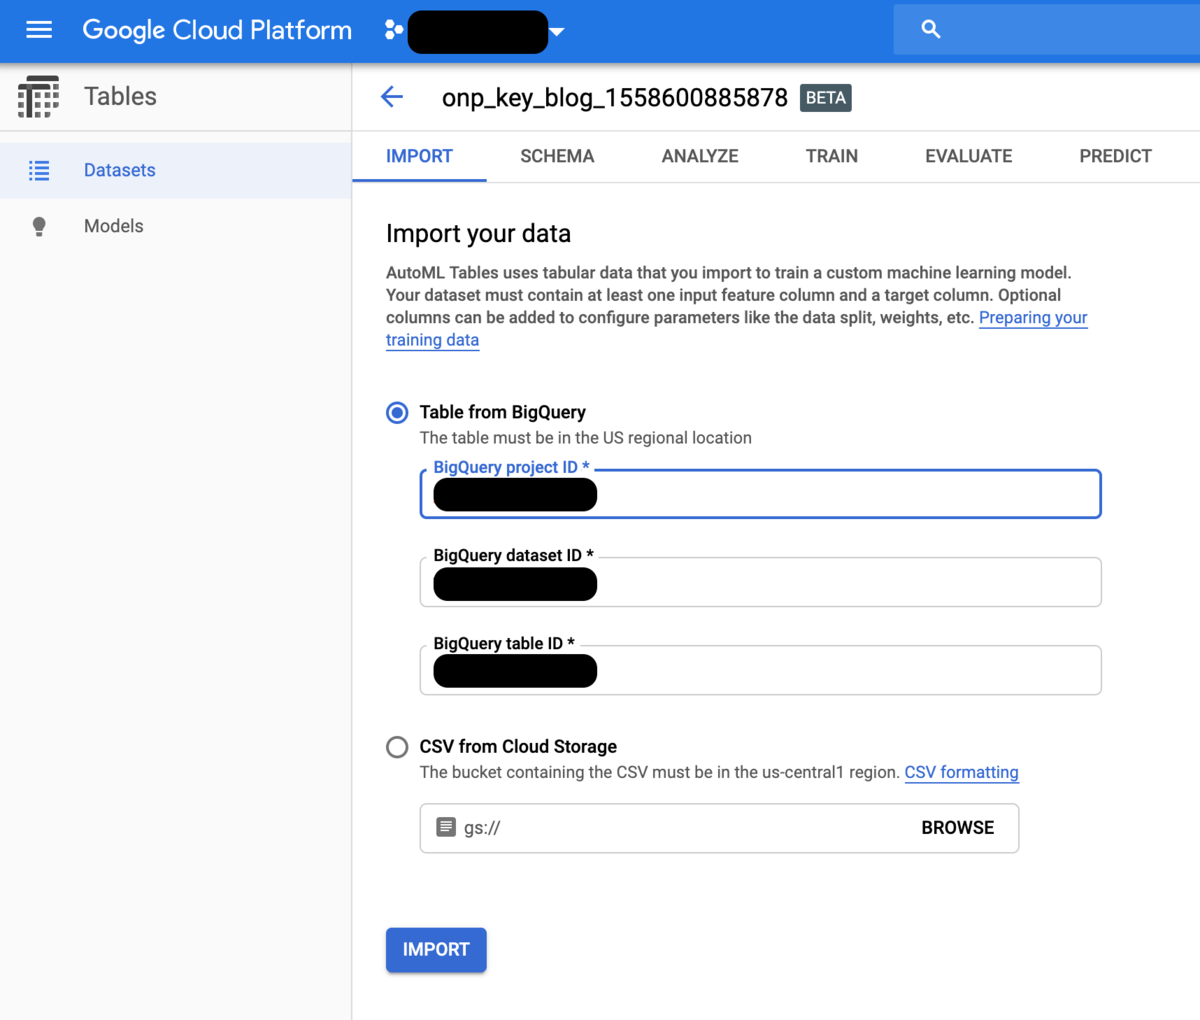The width and height of the screenshot is (1200, 1020).
Task: Switch to the TRAIN tab
Action: coord(832,156)
